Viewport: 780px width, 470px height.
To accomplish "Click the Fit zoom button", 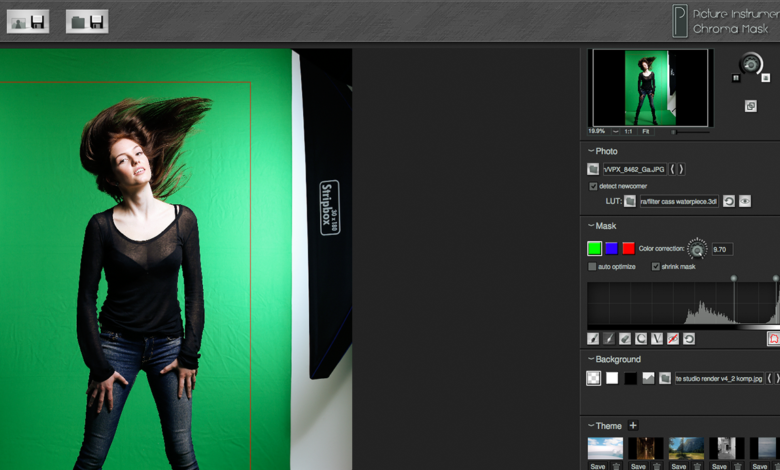I will click(646, 131).
